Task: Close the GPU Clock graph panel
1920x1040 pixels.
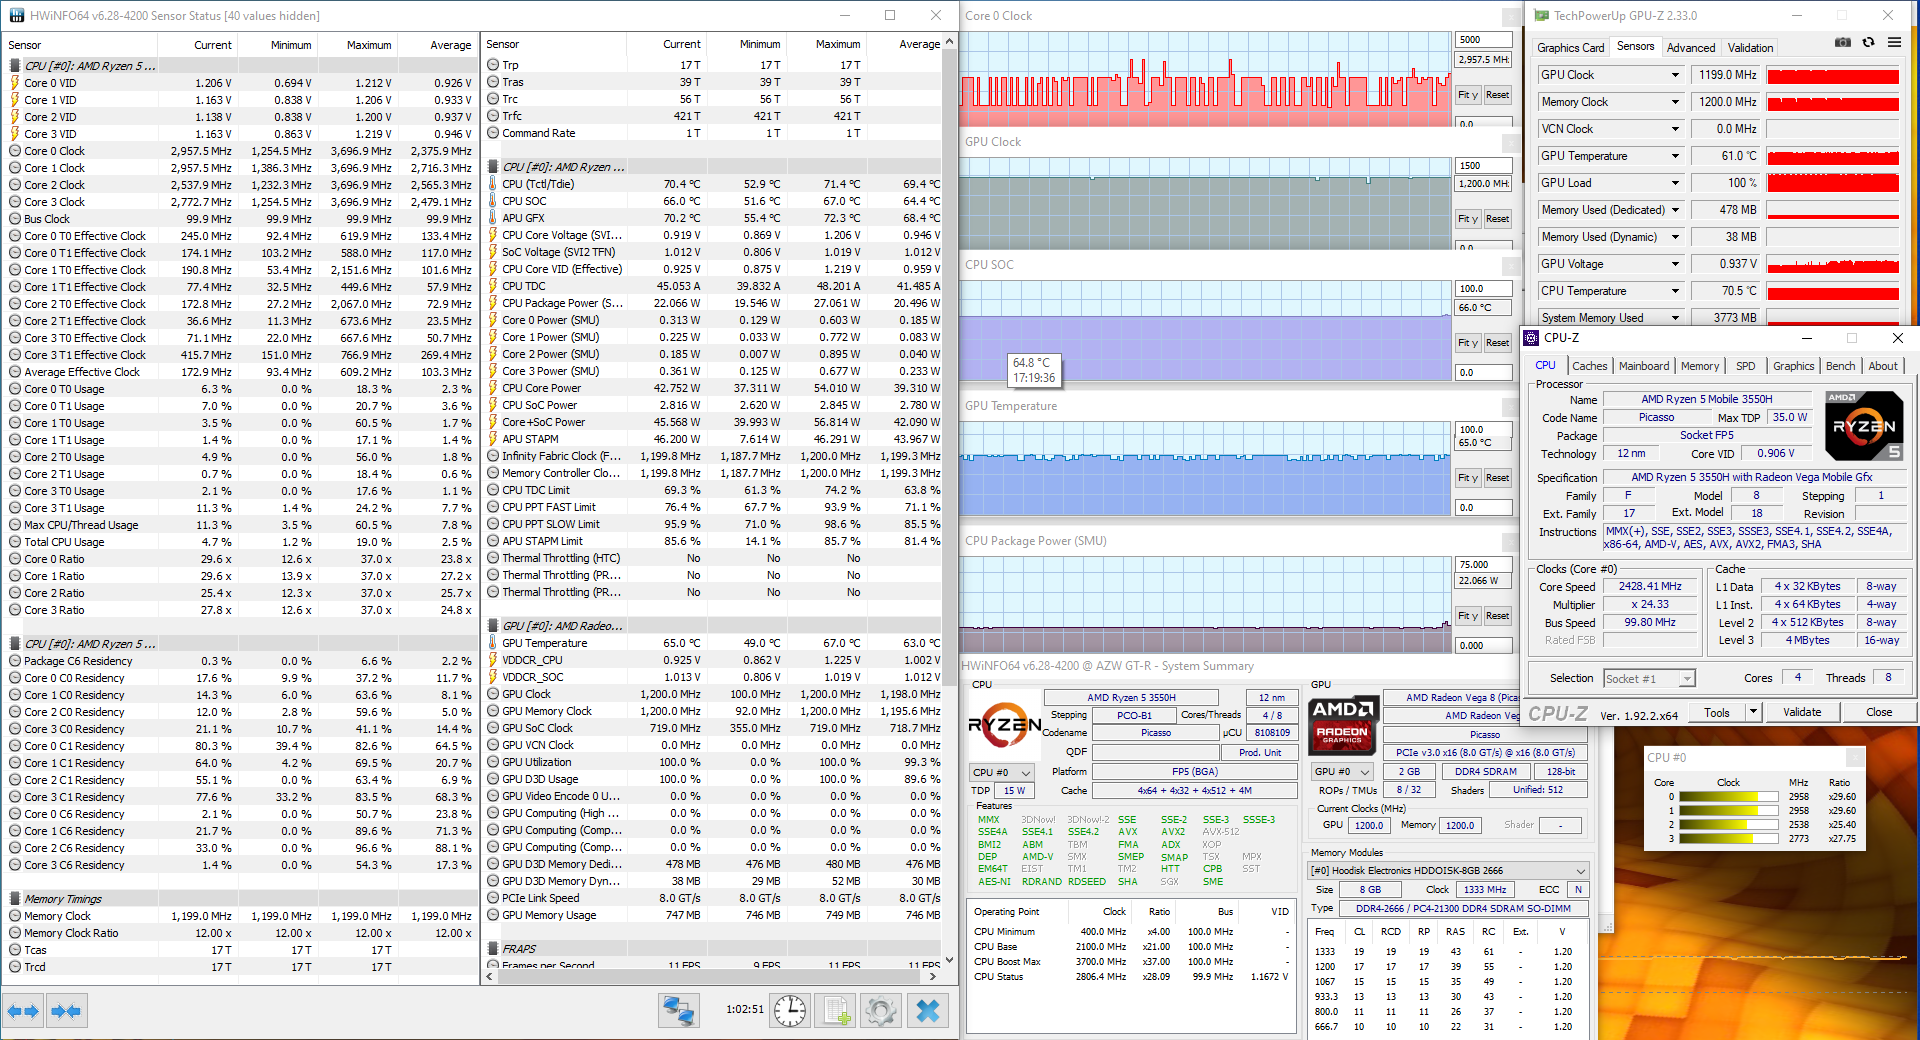Action: pos(1512,142)
